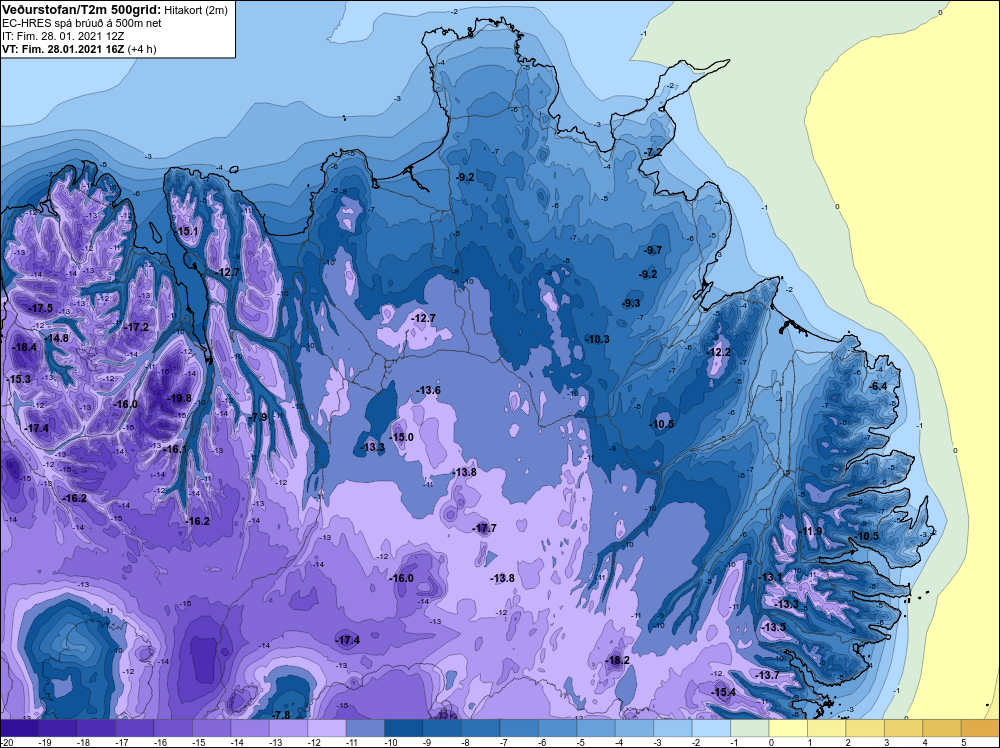Click the temperature value -10.3

[x=597, y=339]
